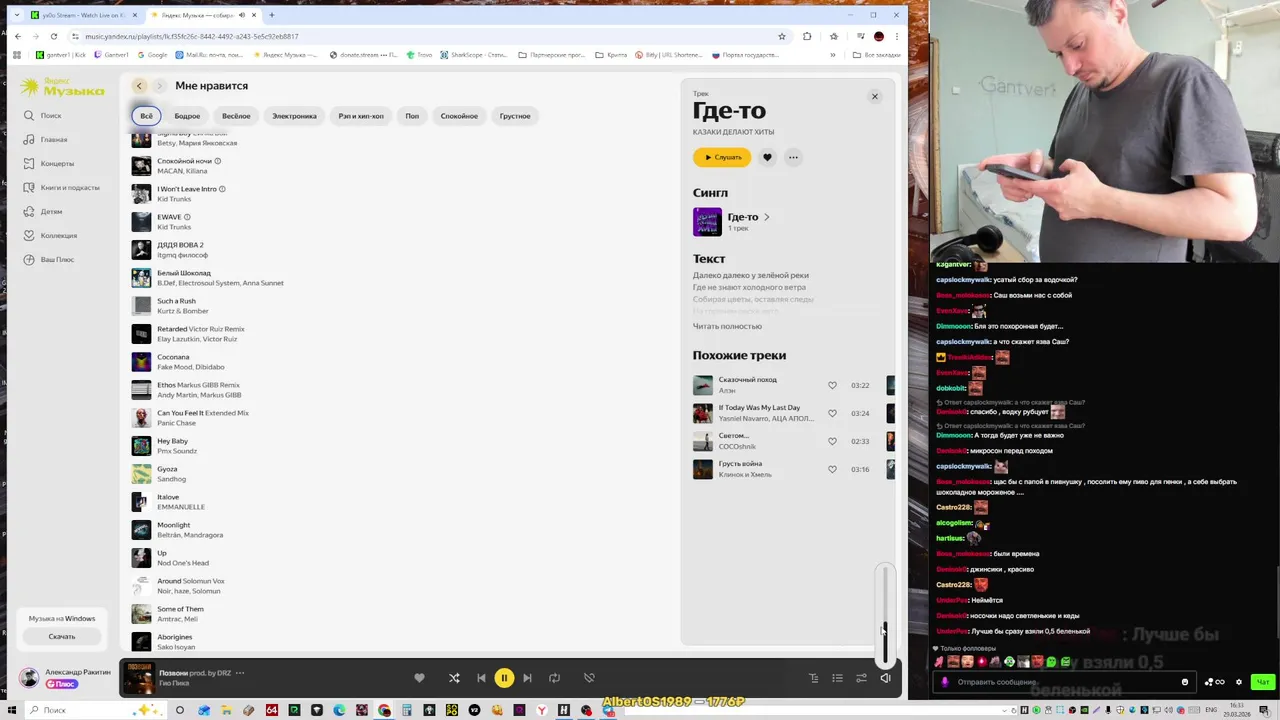Click the purple Чат button

click(x=1263, y=682)
